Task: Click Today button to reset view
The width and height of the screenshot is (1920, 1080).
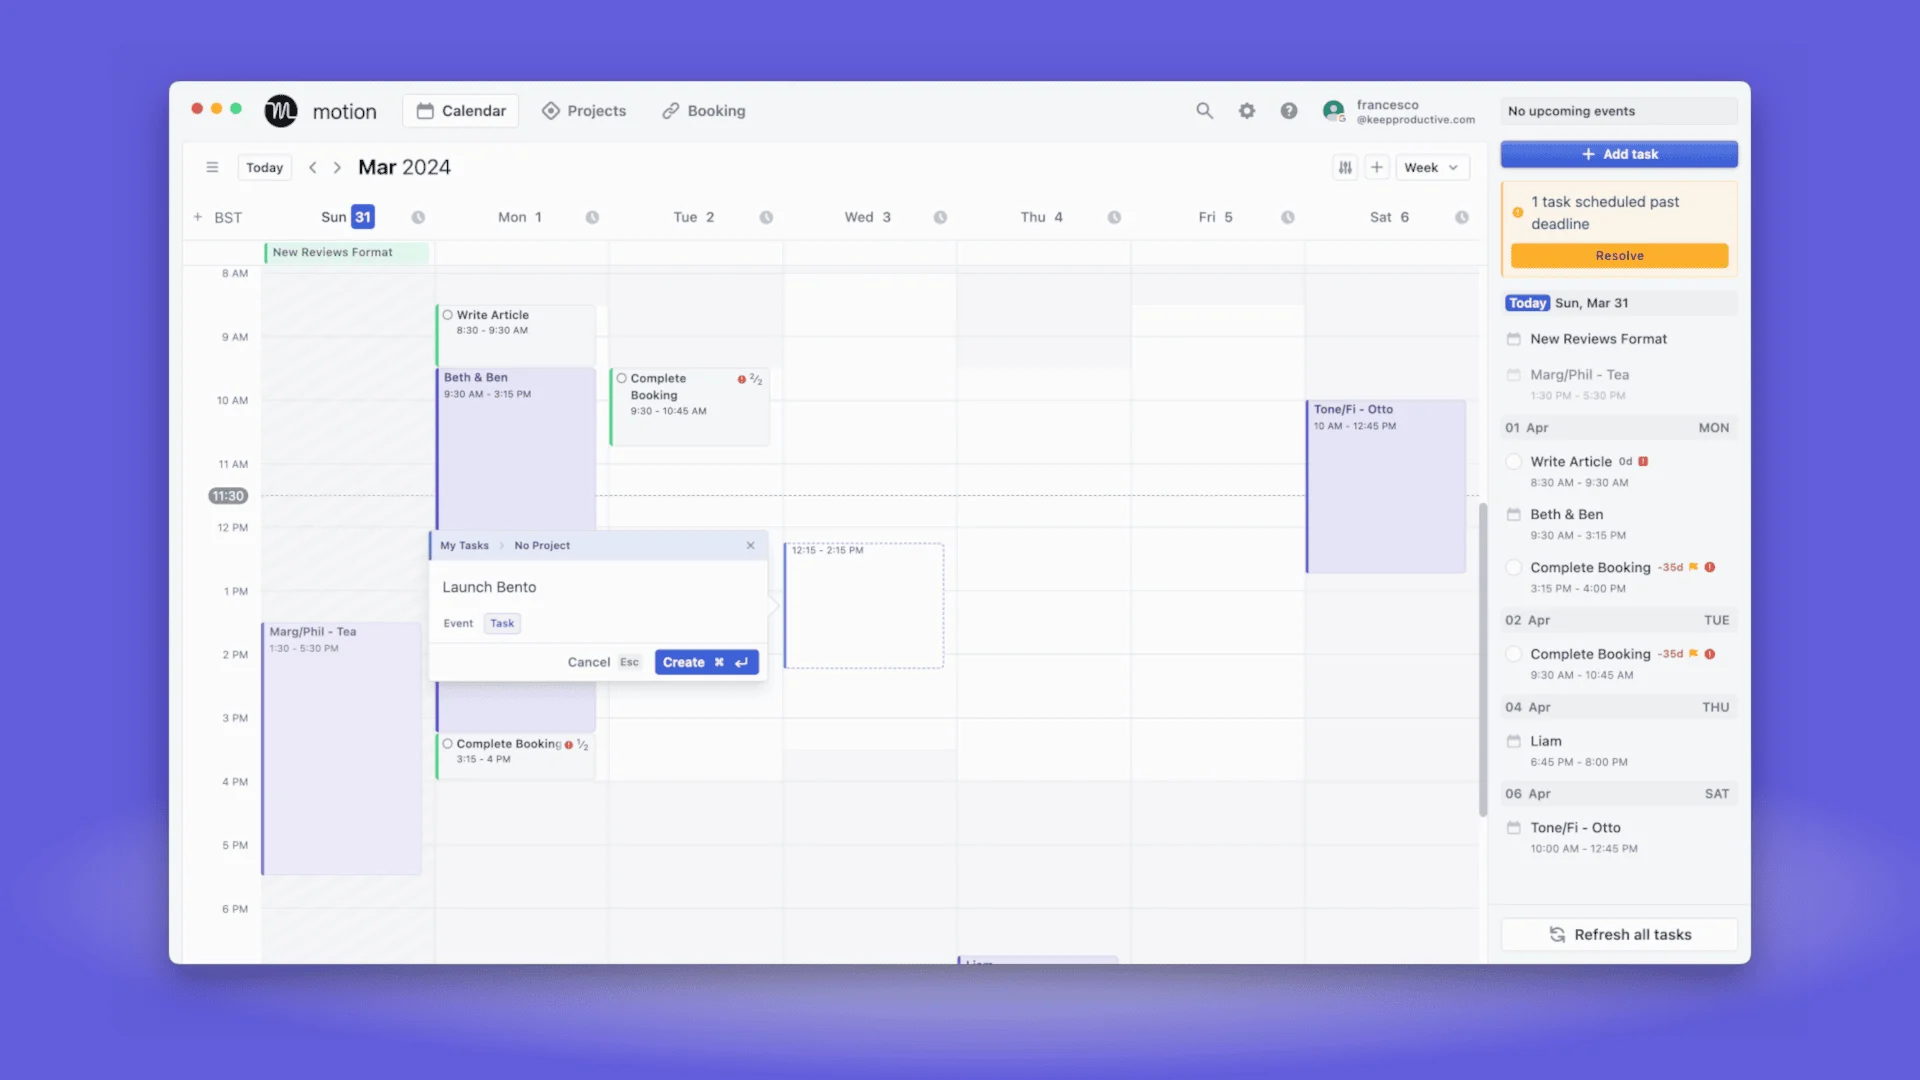Action: coord(264,166)
